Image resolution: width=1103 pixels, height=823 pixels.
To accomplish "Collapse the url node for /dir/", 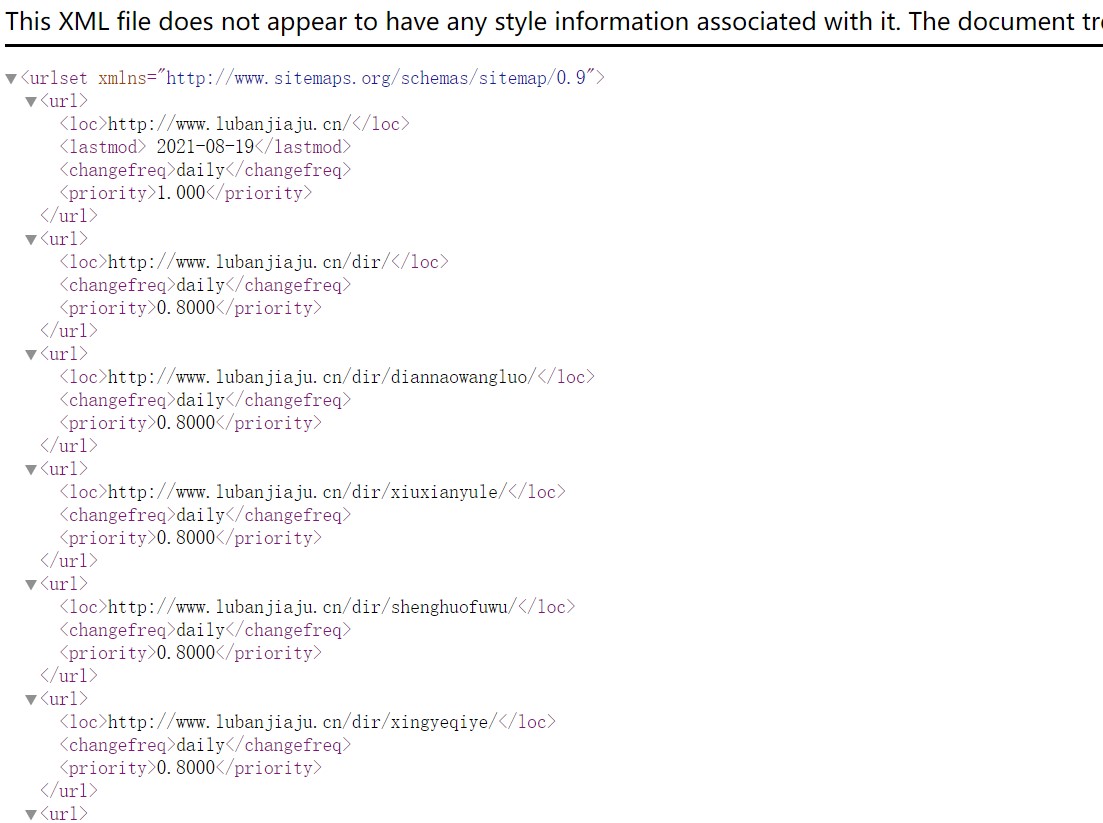I will click(31, 239).
